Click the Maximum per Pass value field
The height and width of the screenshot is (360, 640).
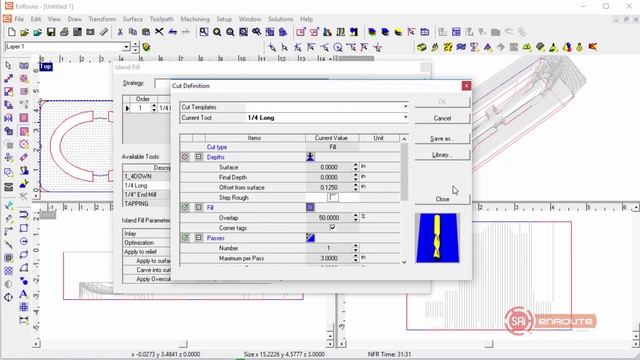coord(329,258)
